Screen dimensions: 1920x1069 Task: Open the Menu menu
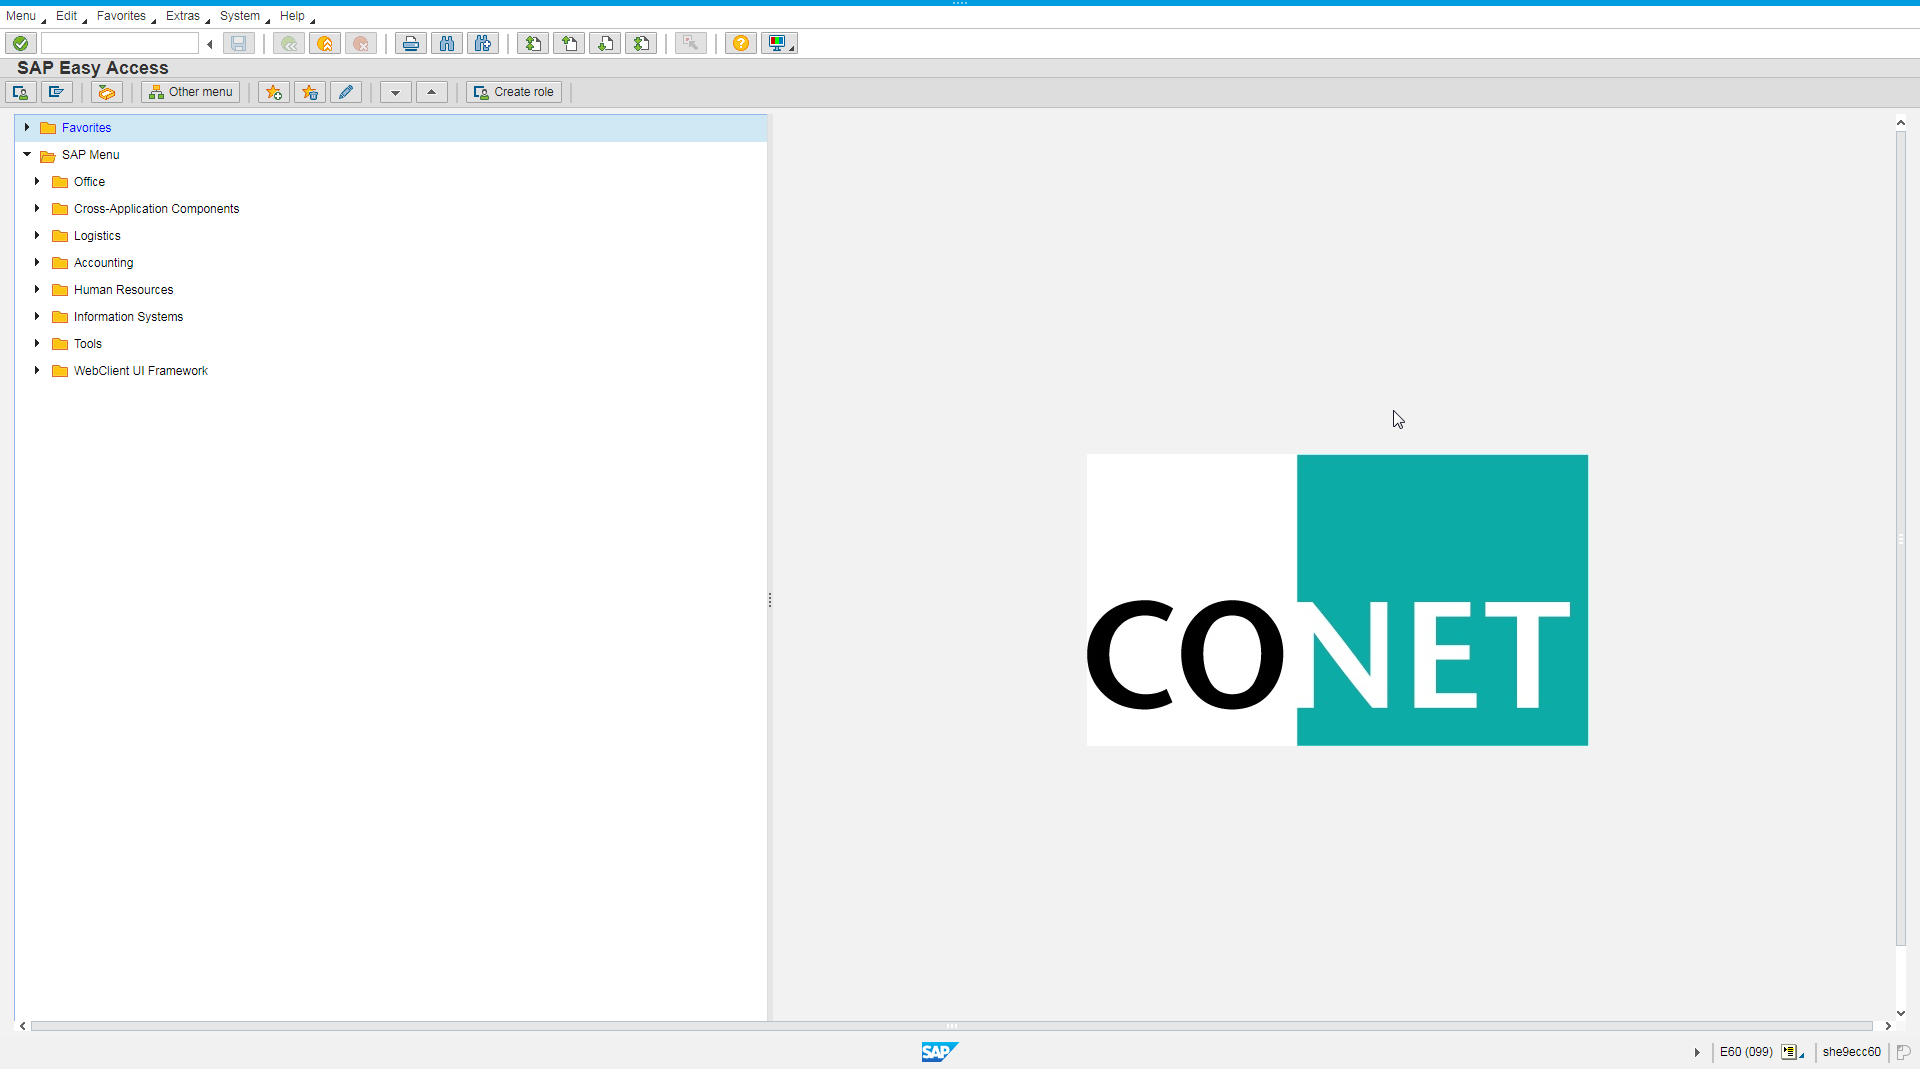pyautogui.click(x=21, y=16)
